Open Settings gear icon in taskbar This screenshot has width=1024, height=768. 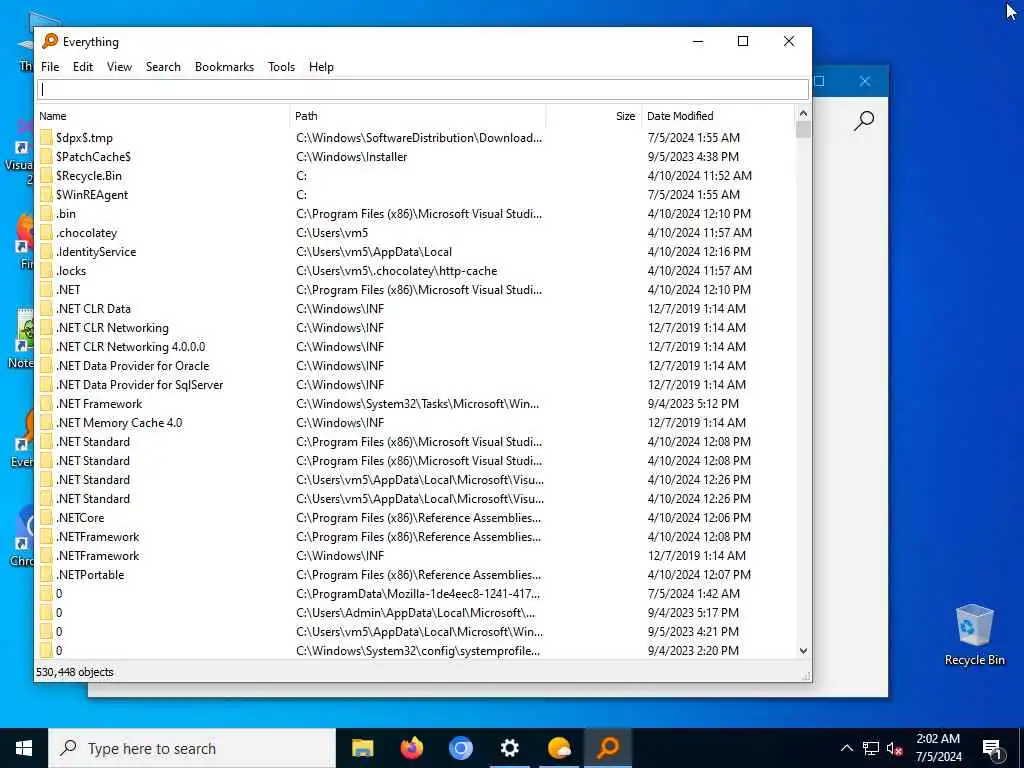[x=509, y=748]
